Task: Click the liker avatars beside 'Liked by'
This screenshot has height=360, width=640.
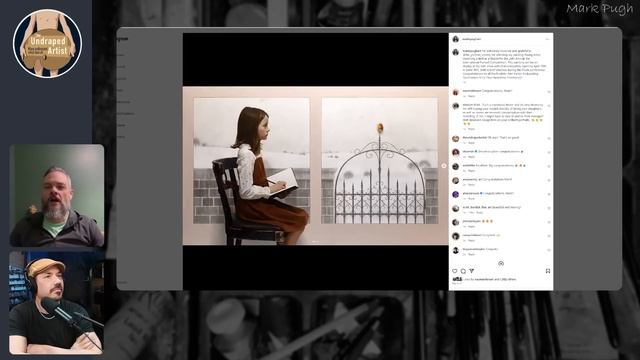Action: [x=457, y=280]
